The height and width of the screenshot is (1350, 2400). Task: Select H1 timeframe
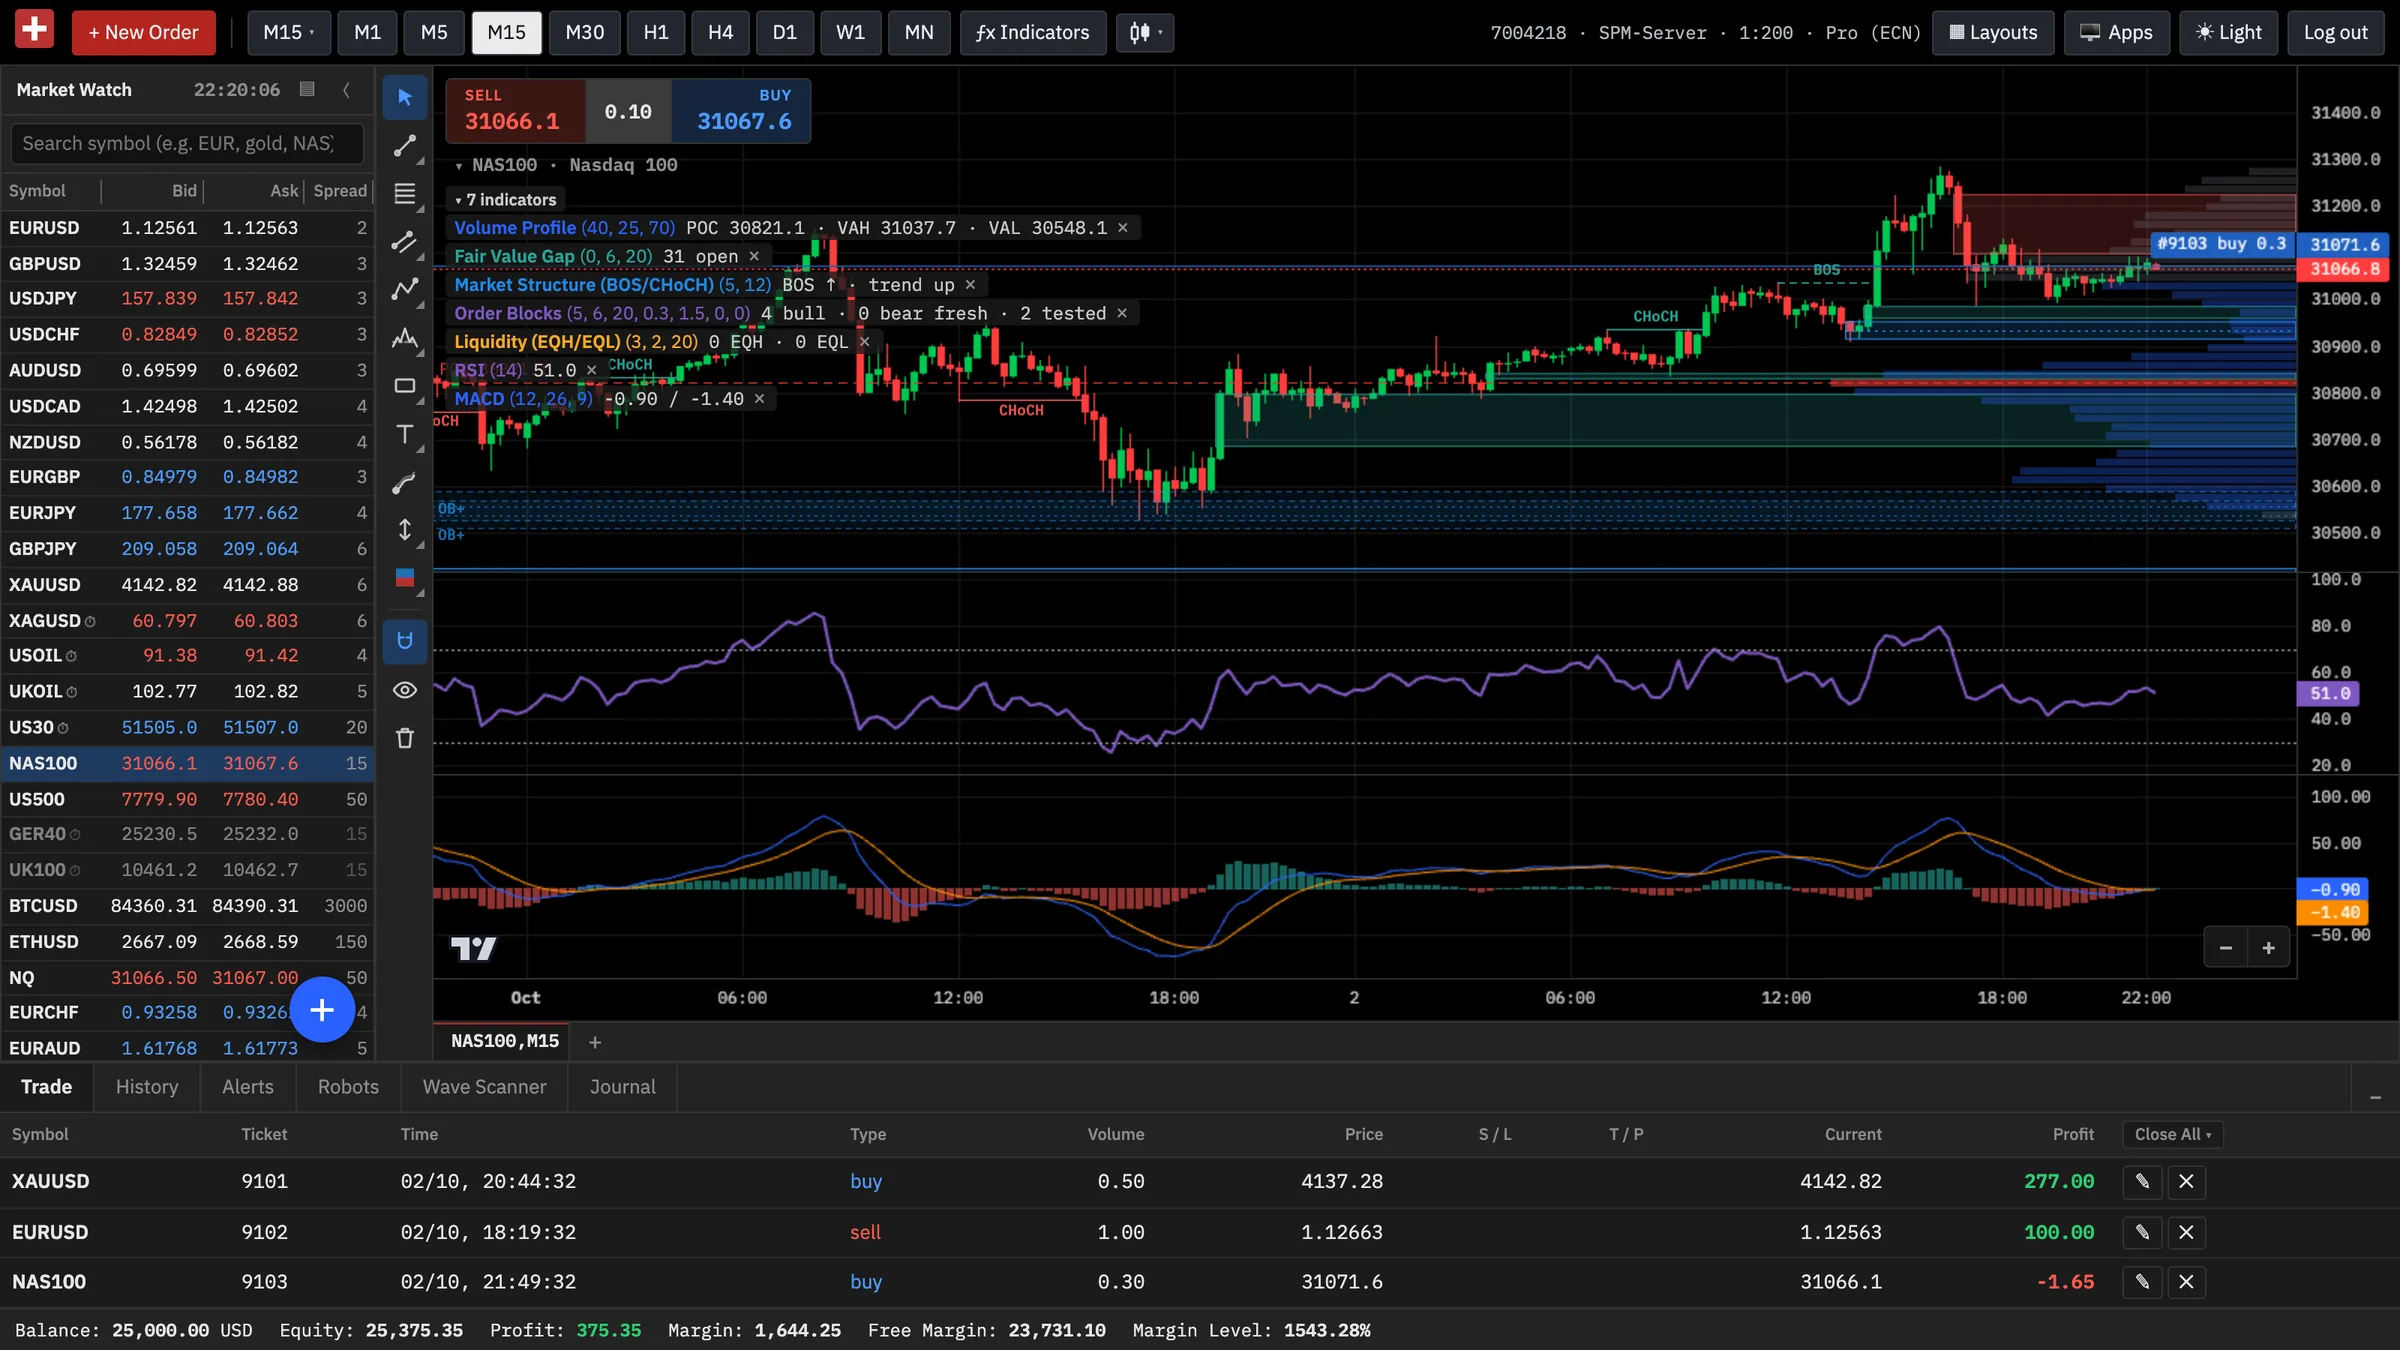point(656,33)
